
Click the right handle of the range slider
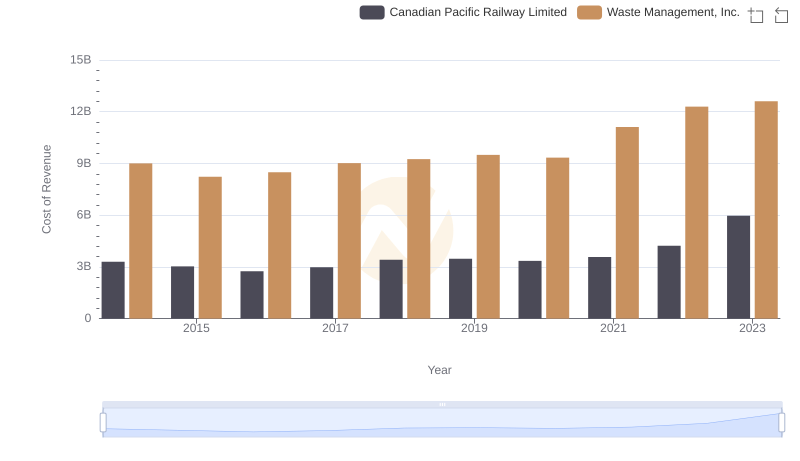coord(780,422)
